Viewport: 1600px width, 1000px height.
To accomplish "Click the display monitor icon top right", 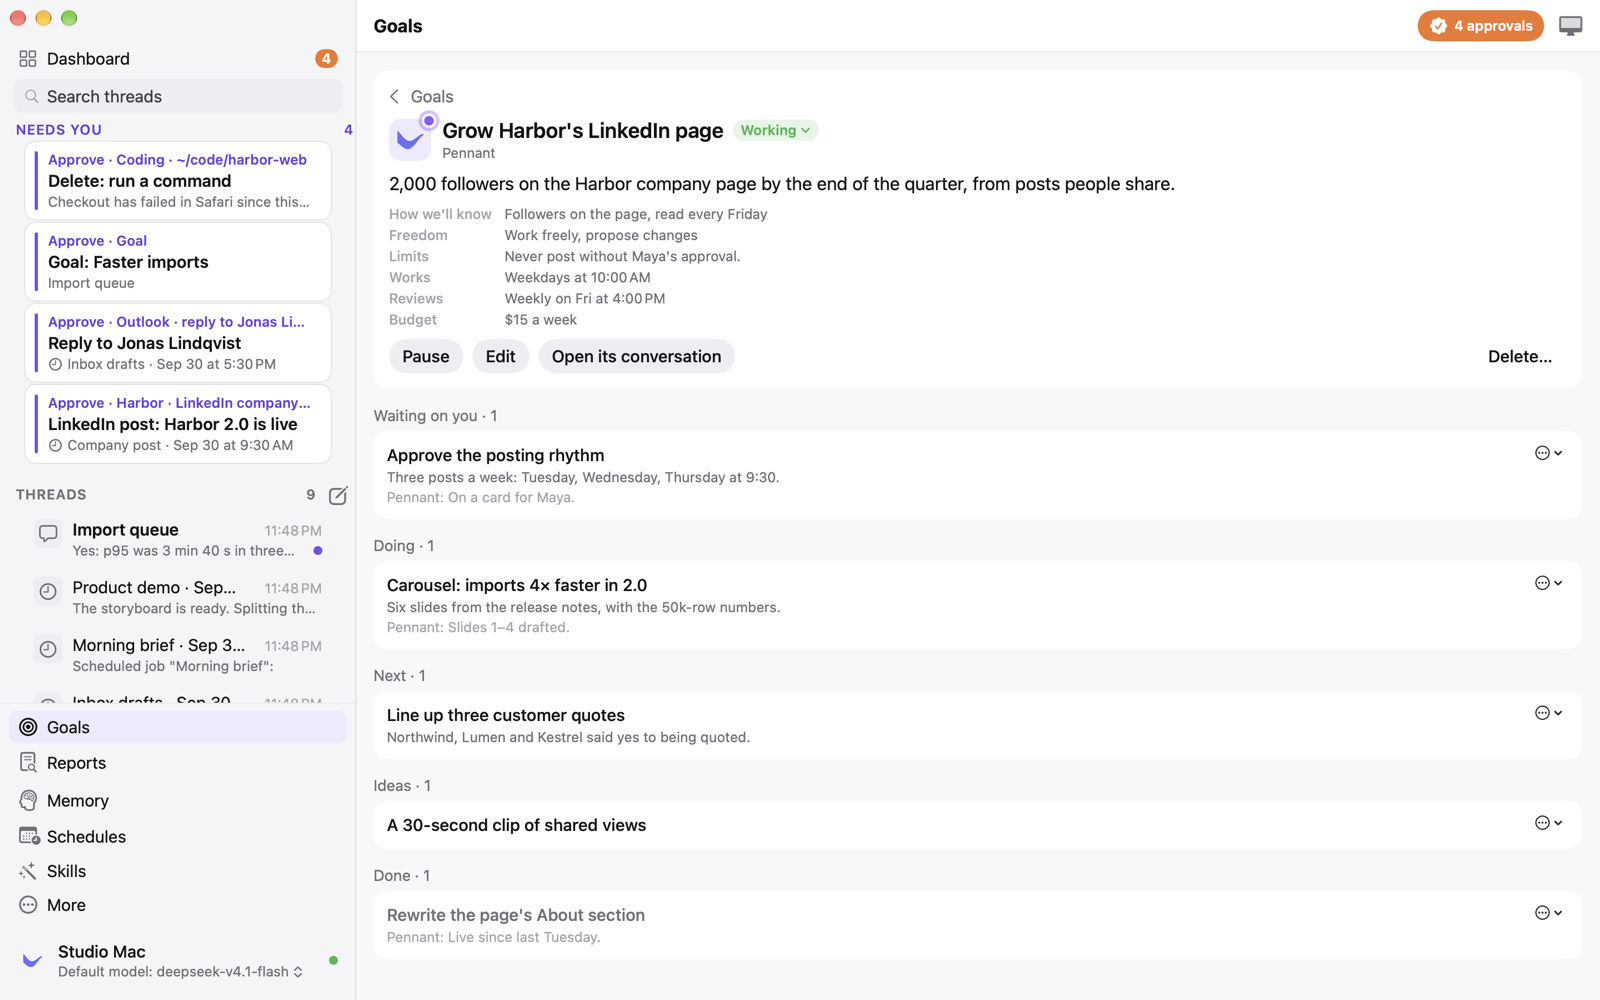I will point(1570,26).
